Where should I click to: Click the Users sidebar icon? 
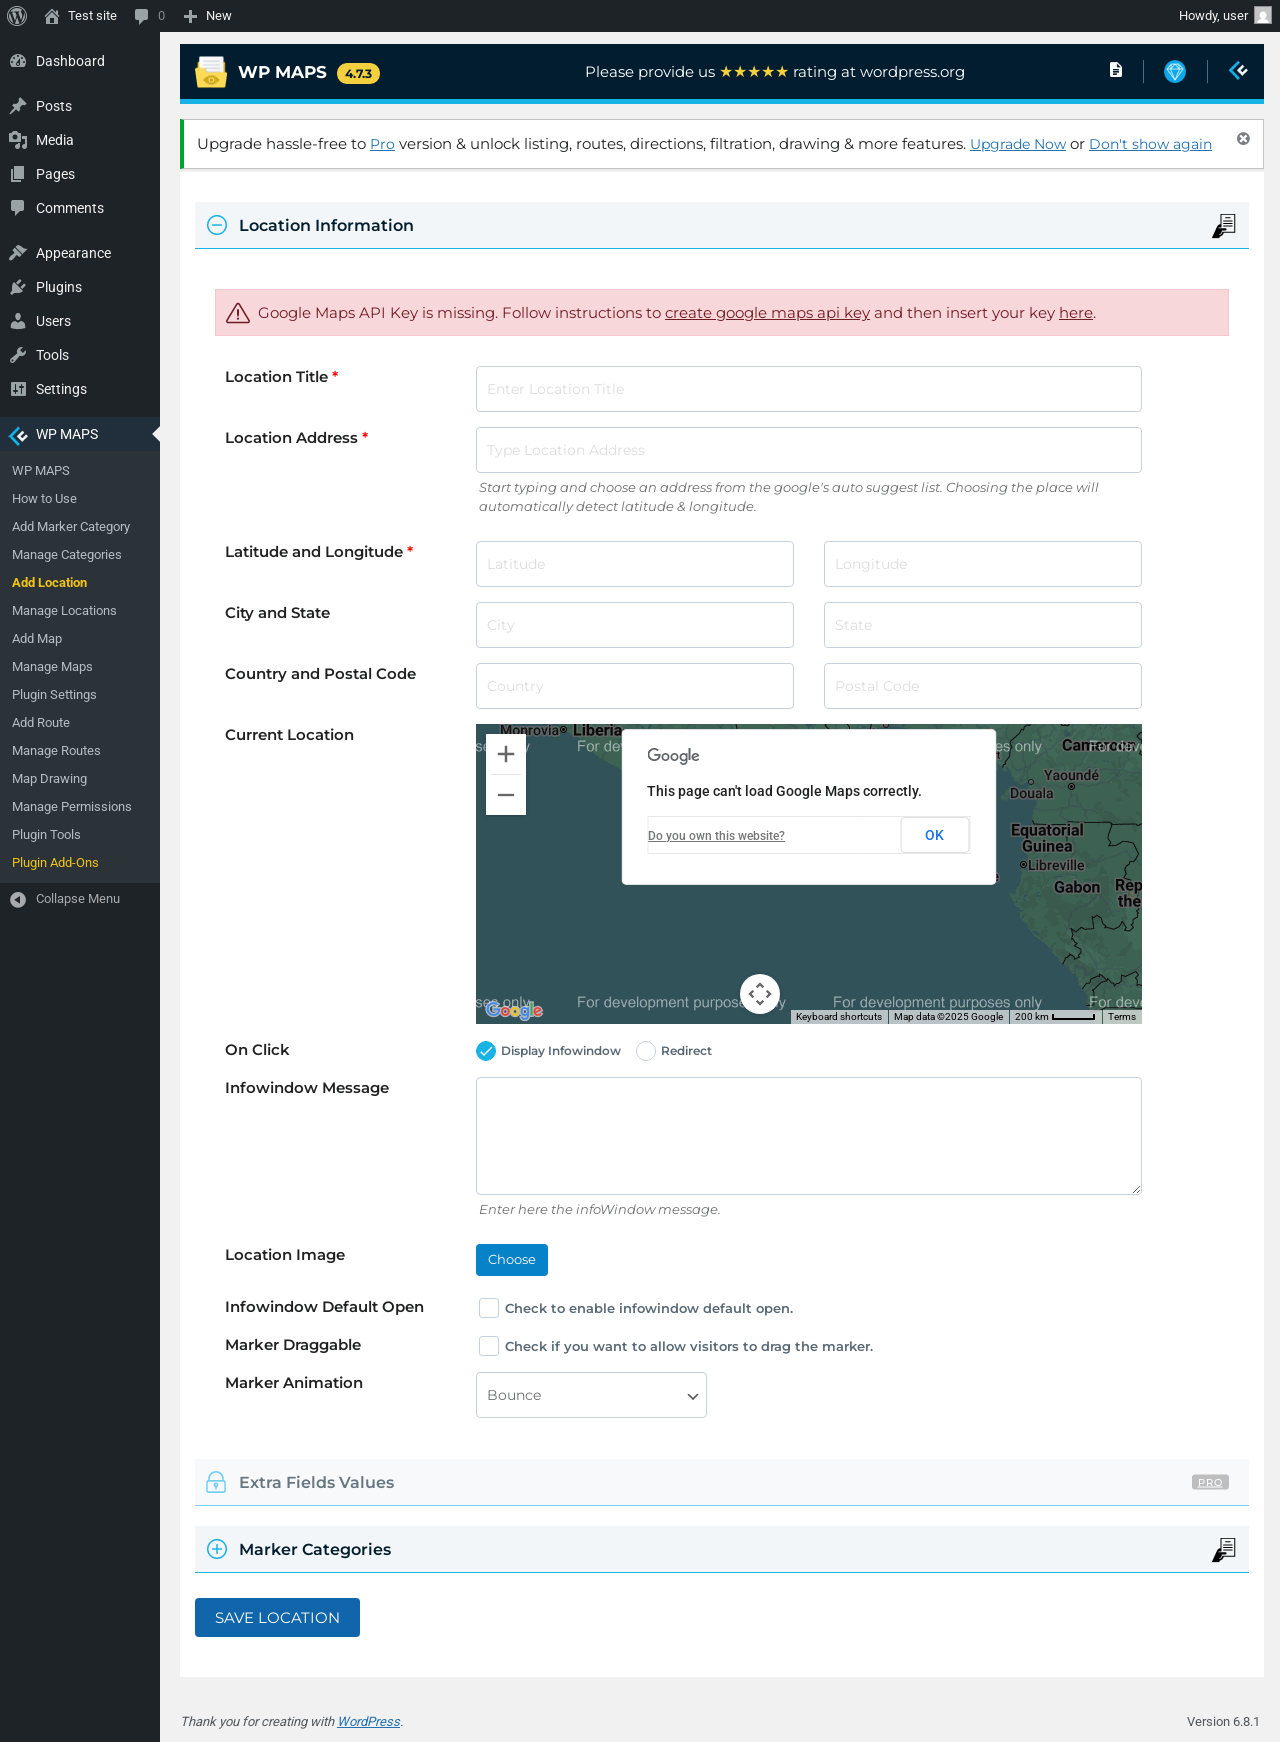point(18,321)
